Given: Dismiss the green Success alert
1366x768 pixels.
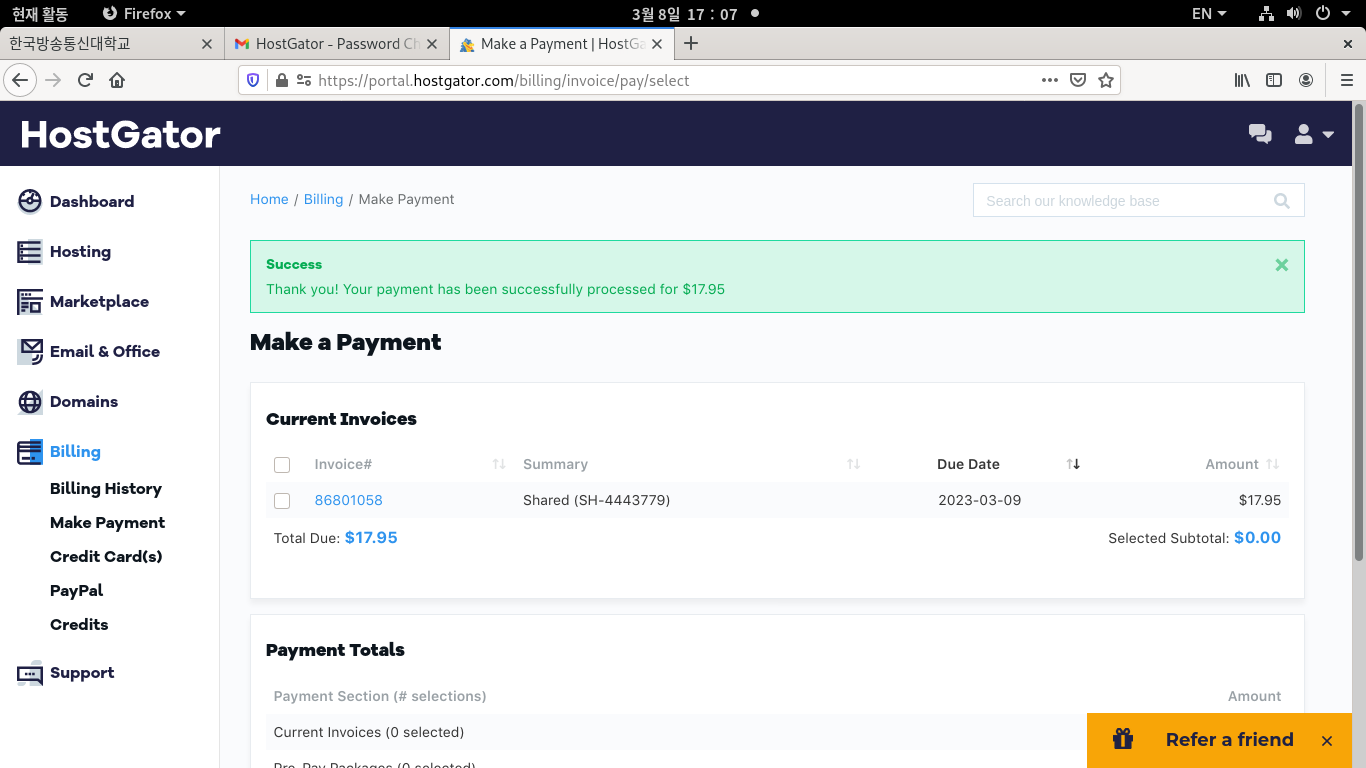Looking at the screenshot, I should pos(1281,265).
